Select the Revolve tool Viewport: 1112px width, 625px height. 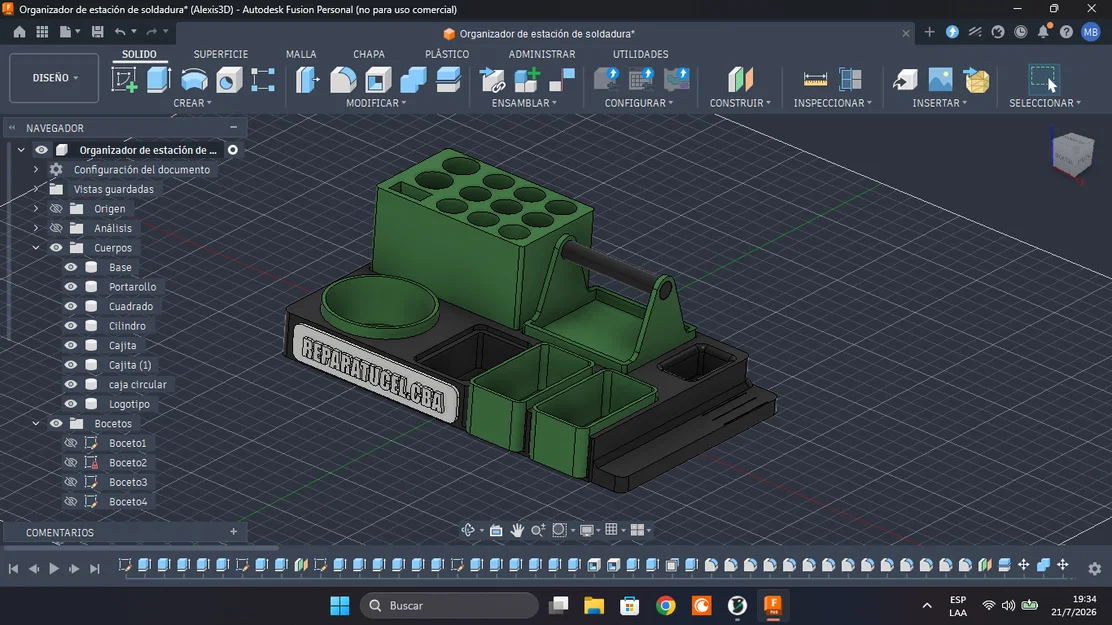tap(194, 79)
